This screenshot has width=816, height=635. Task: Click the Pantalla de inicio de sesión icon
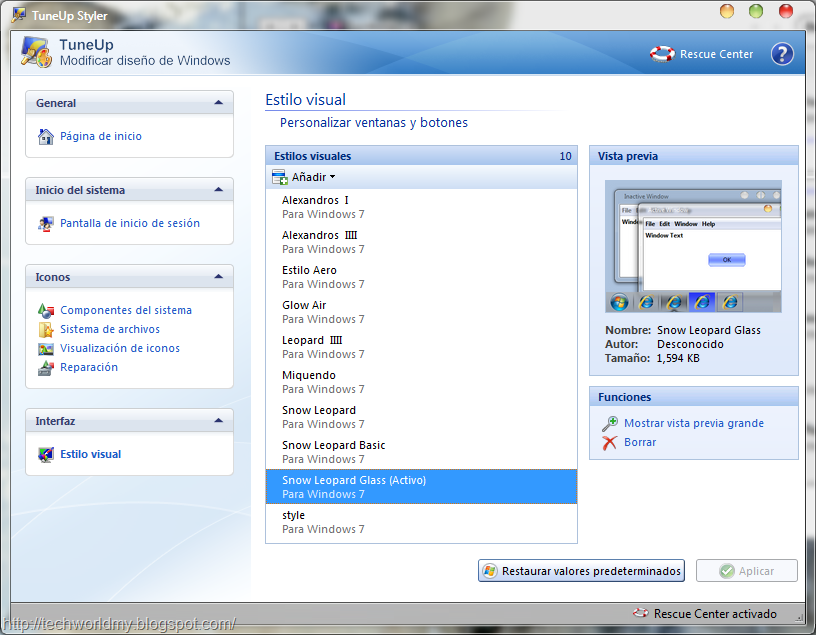tap(46, 224)
